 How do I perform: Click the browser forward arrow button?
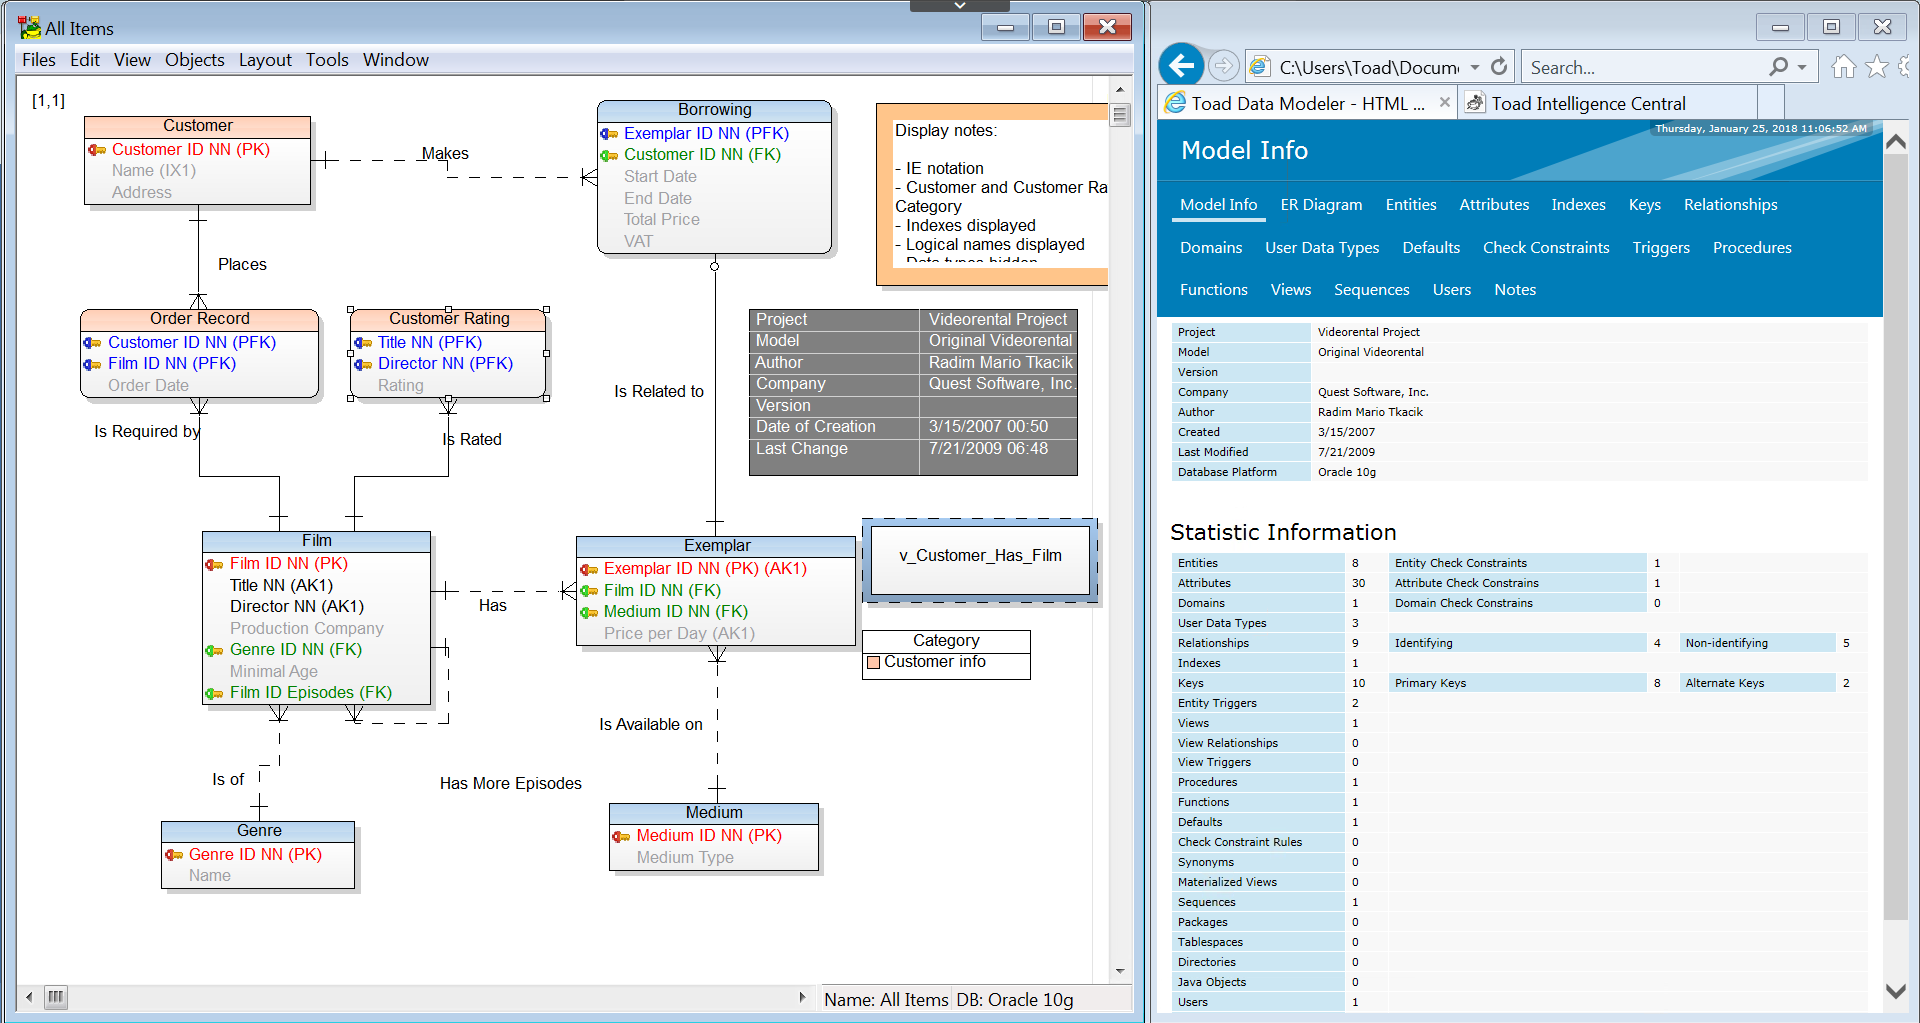tap(1223, 67)
